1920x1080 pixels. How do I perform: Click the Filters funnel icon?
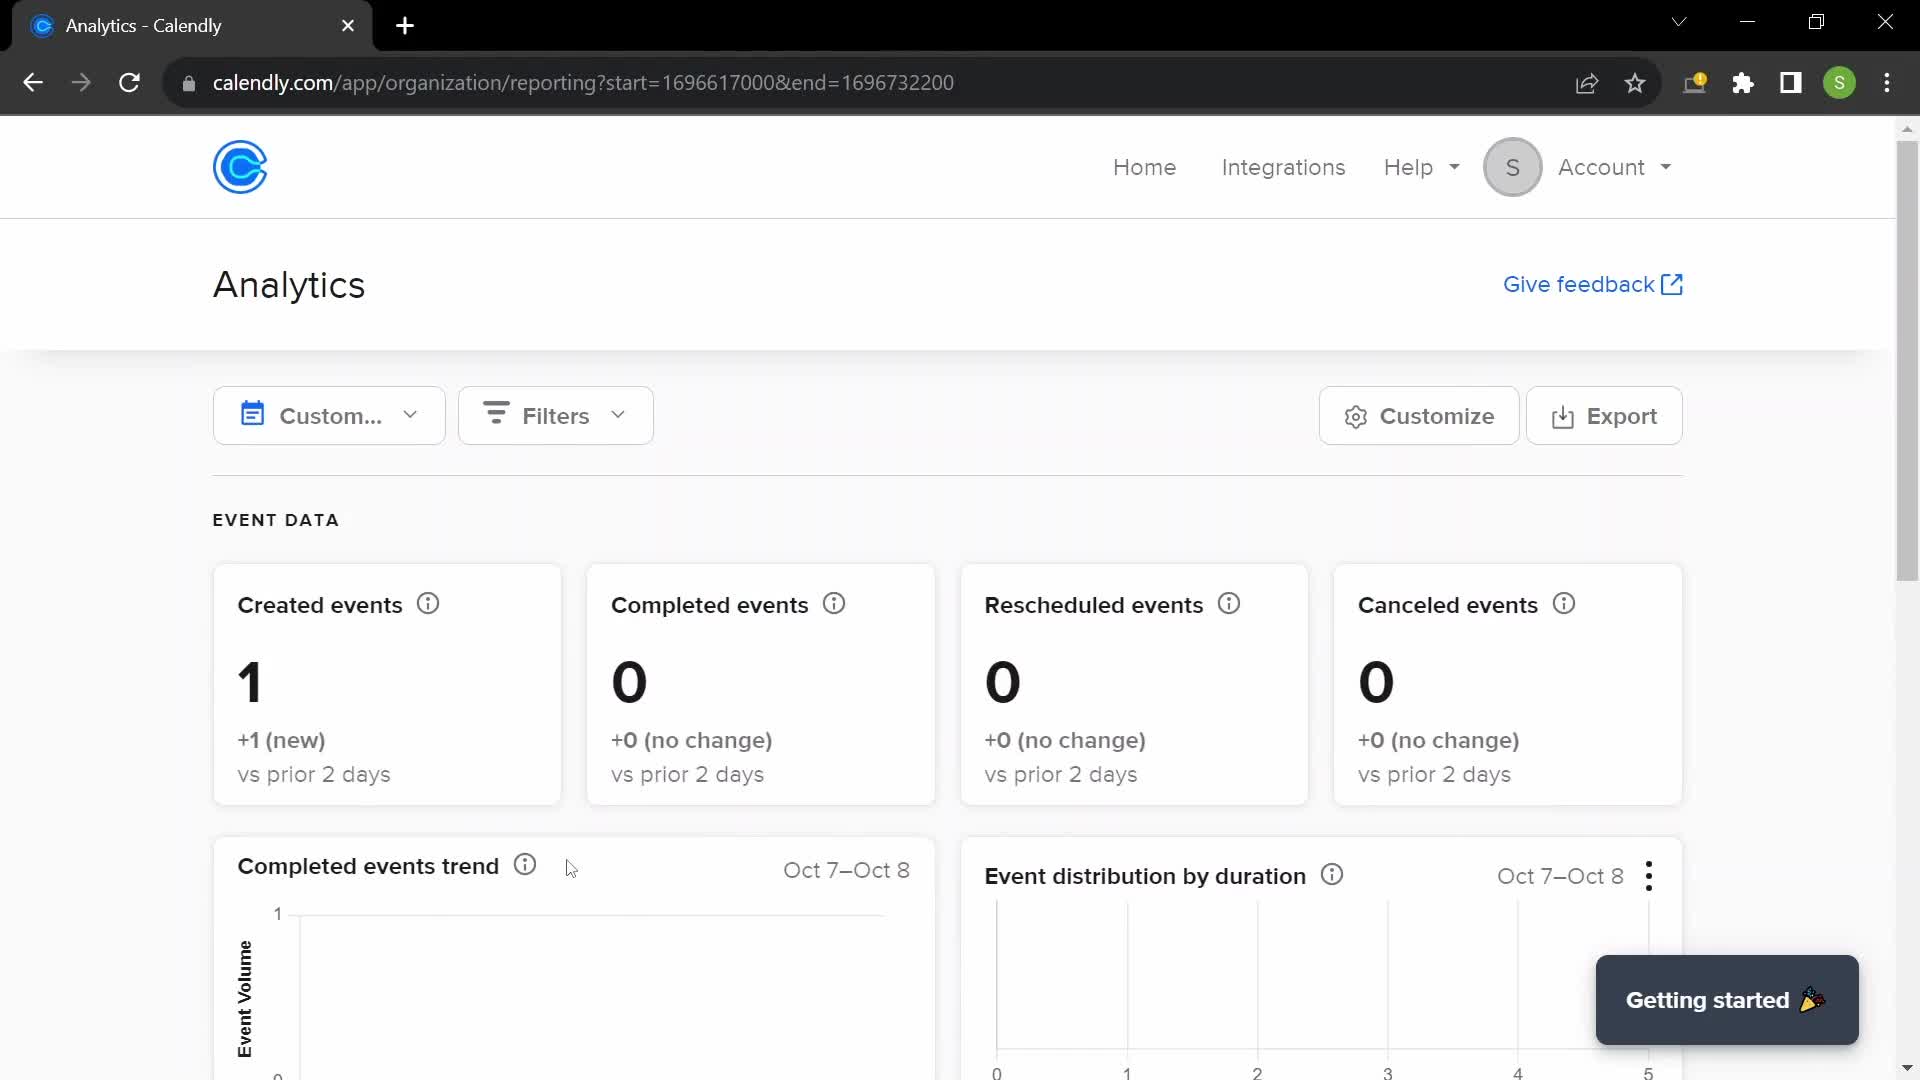(x=497, y=415)
